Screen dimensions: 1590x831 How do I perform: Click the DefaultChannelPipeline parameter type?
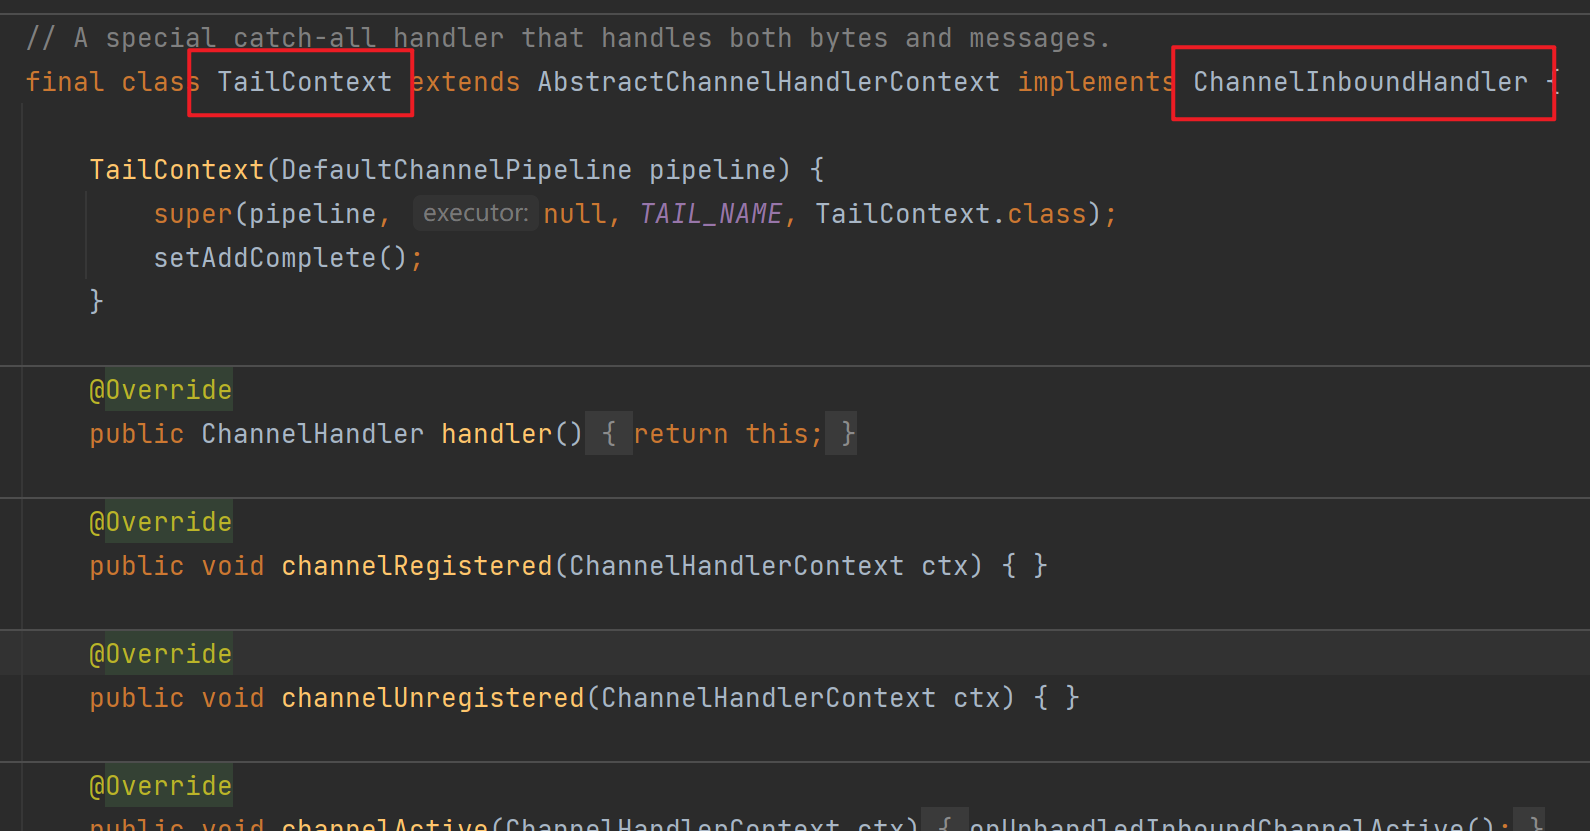pos(456,170)
